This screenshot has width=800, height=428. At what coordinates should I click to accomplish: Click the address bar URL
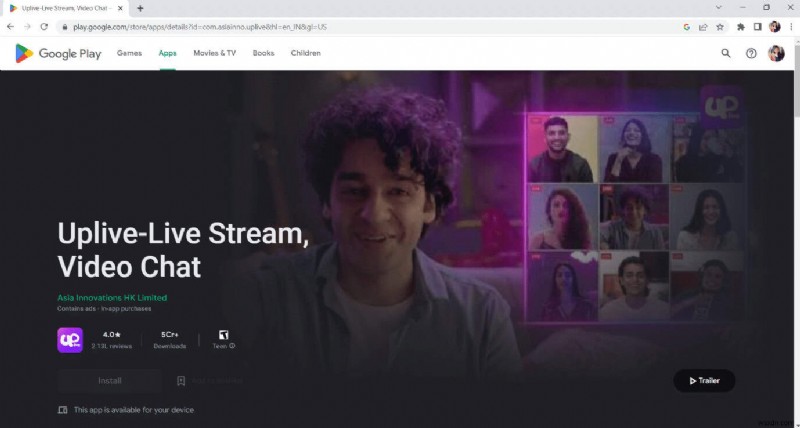pyautogui.click(x=199, y=27)
